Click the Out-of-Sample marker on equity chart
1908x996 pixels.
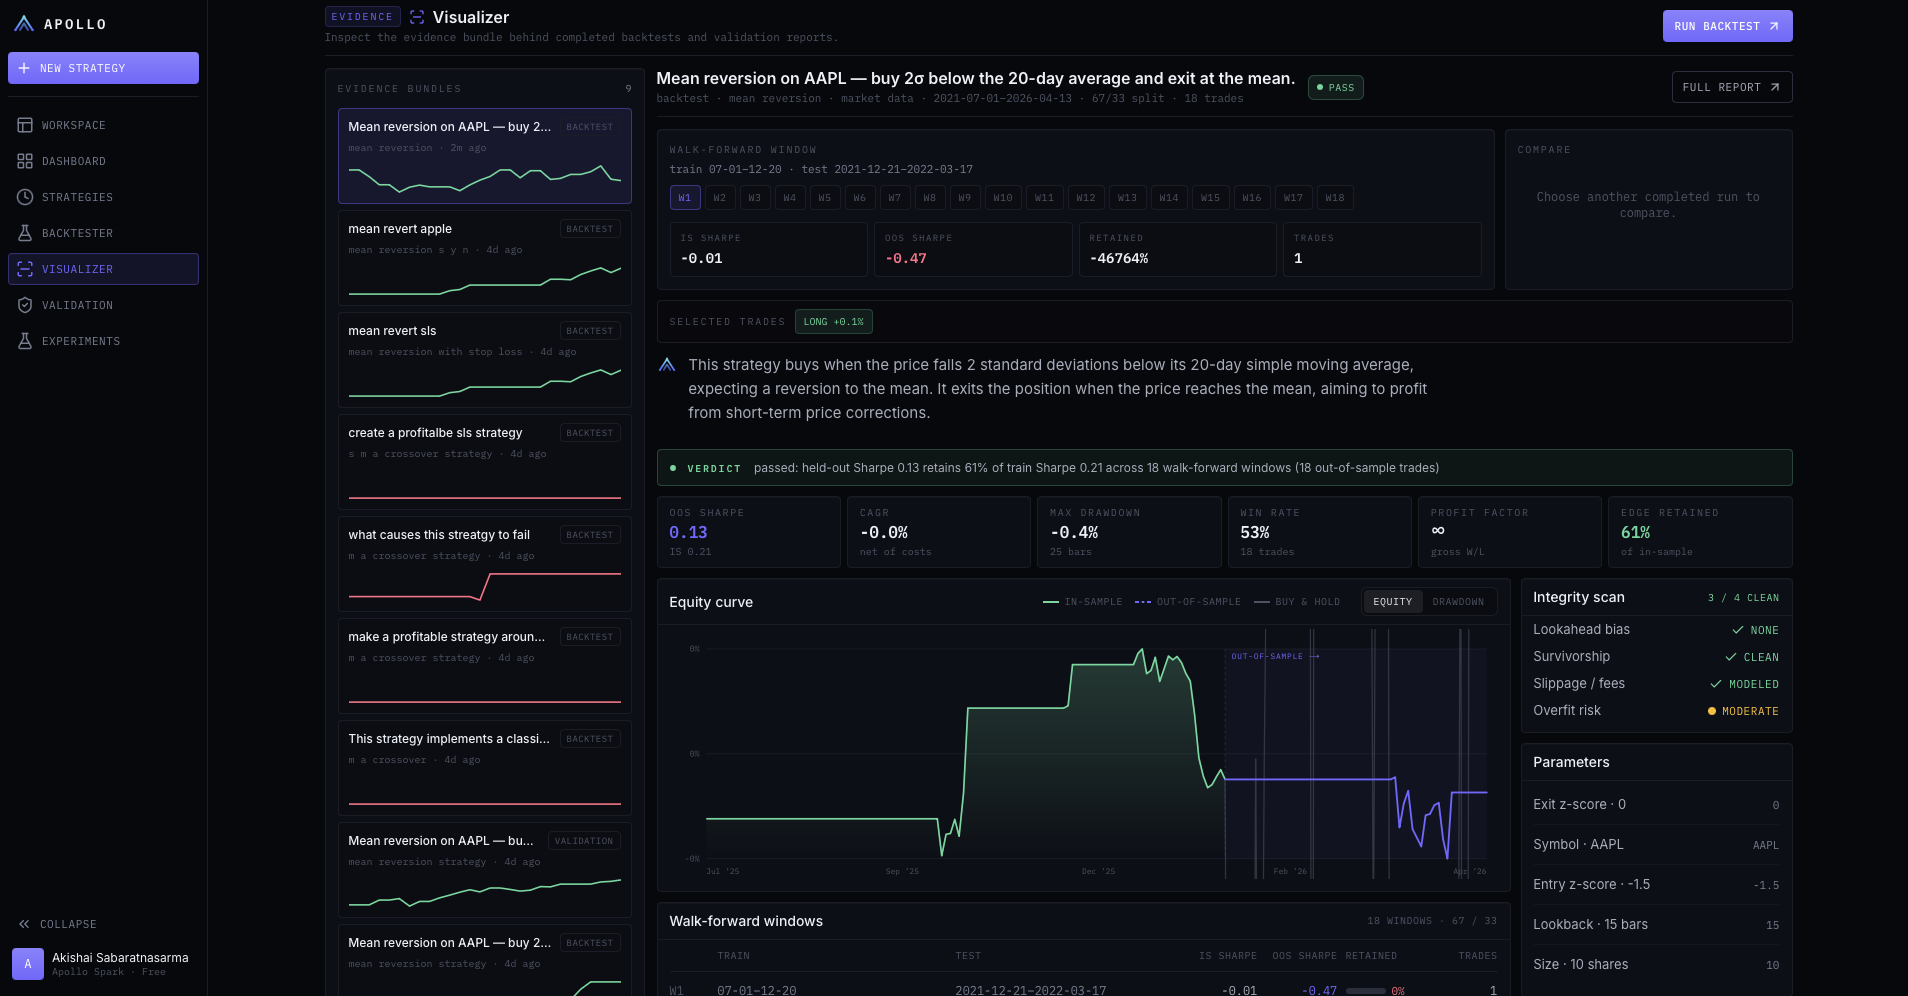point(1275,657)
